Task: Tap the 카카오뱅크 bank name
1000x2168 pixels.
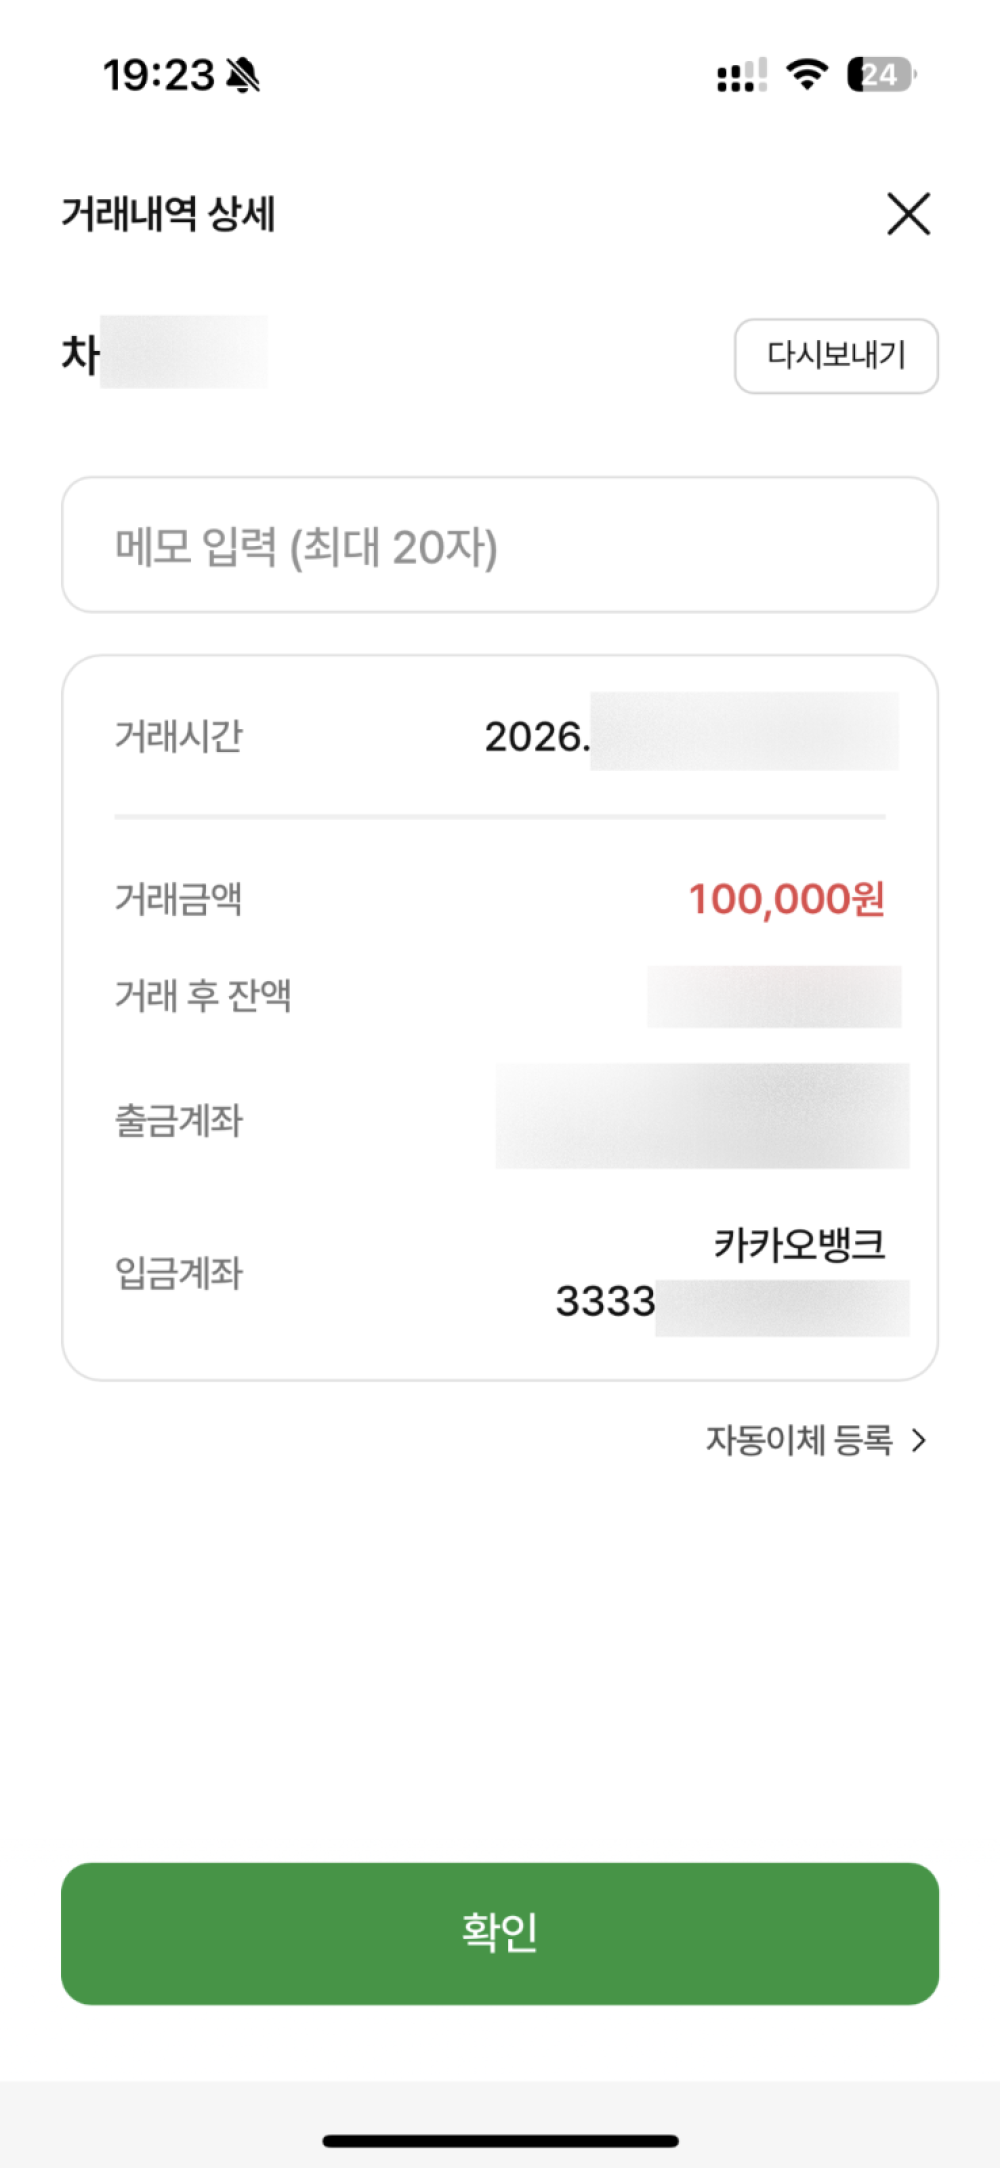Action: tap(799, 1245)
